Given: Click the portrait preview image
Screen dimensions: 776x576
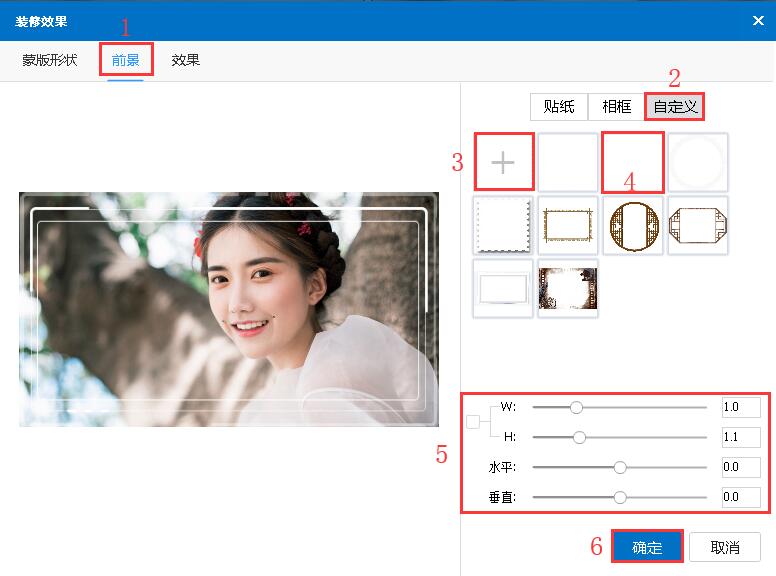Looking at the screenshot, I should (229, 309).
